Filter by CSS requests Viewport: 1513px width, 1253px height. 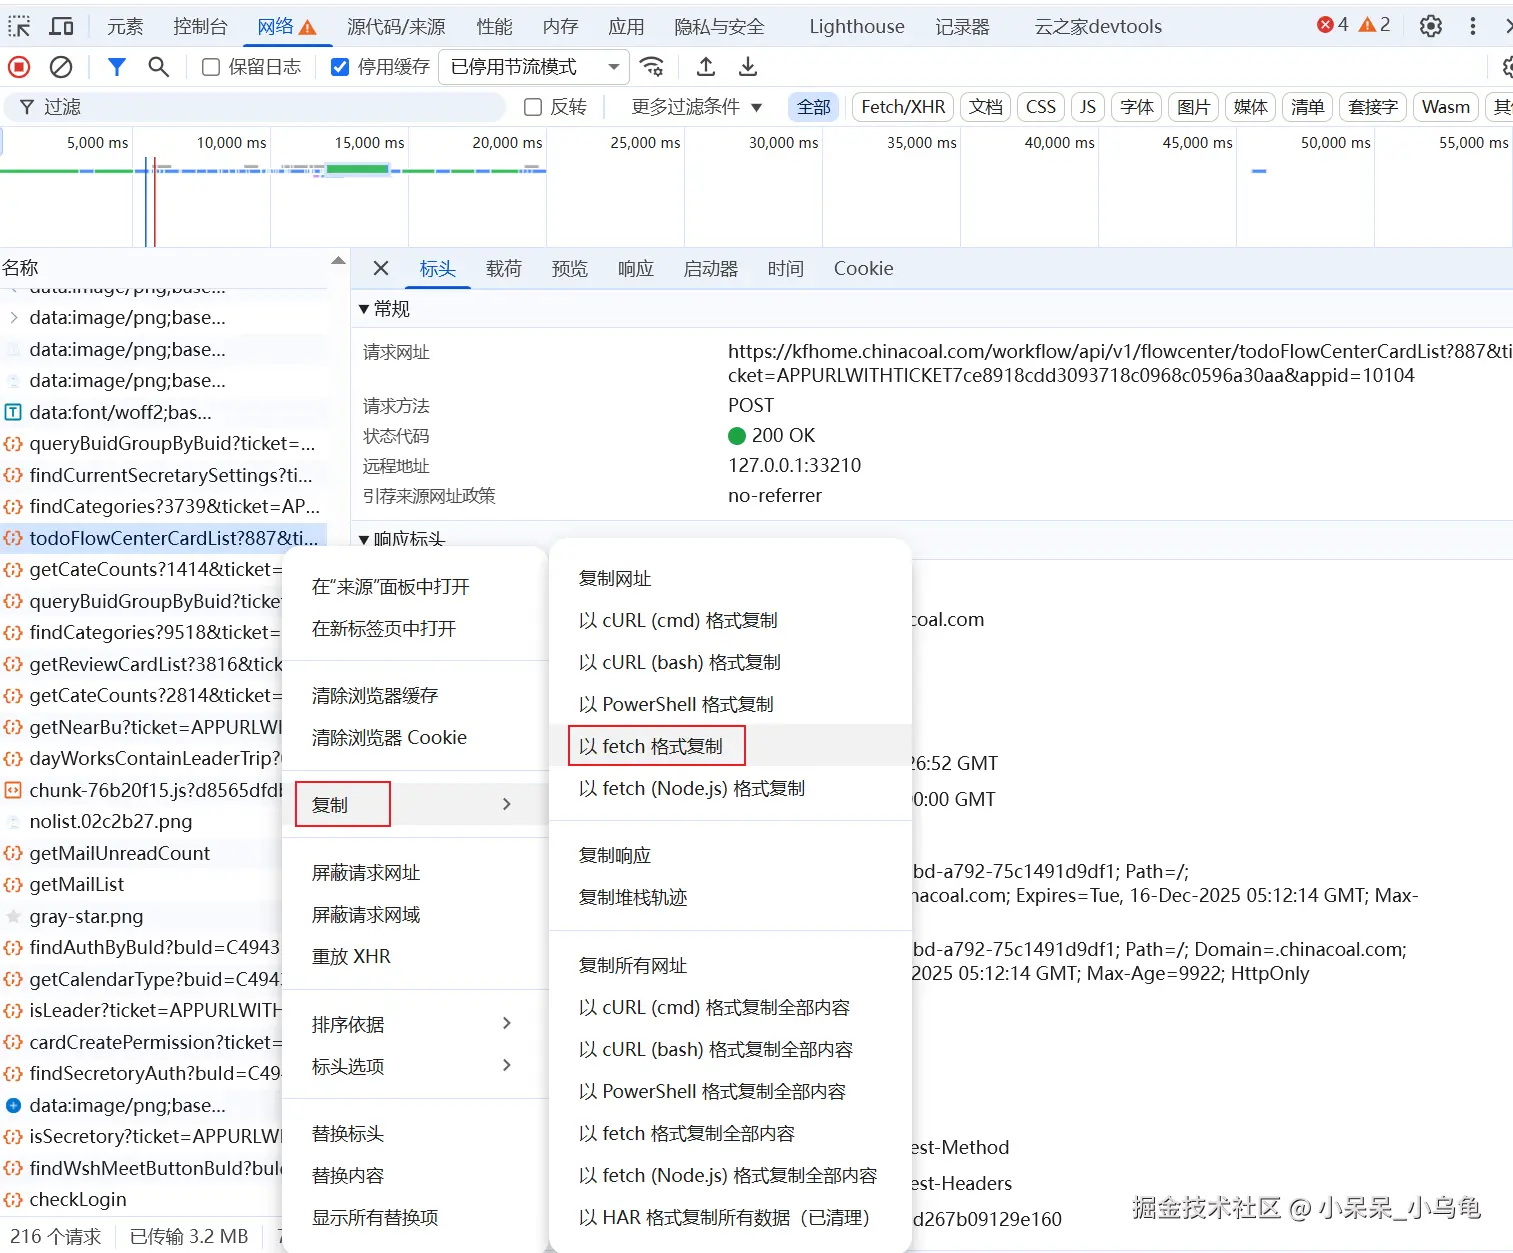coord(1041,107)
